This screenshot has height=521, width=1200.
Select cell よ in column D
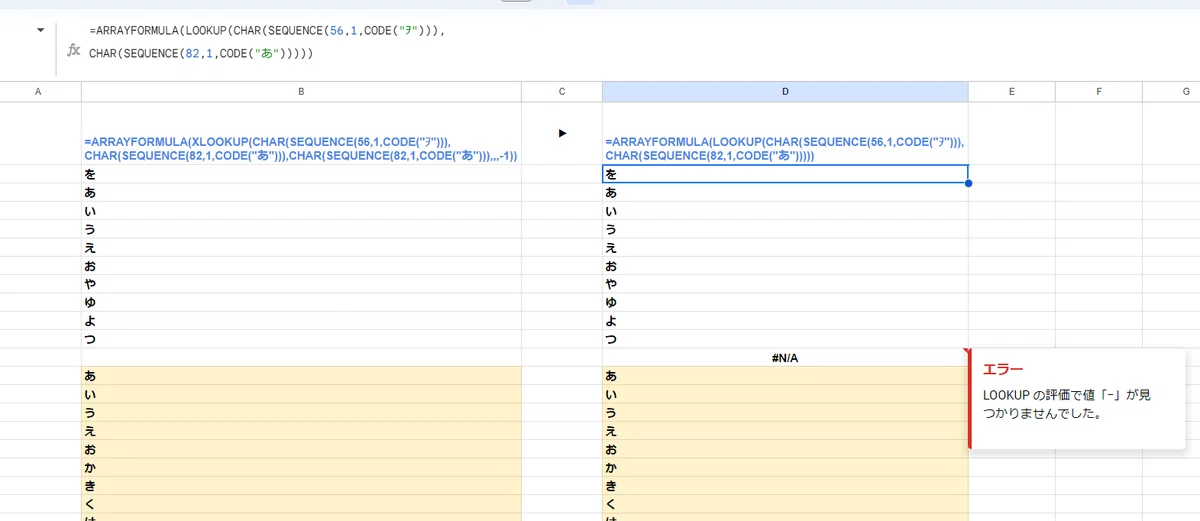tap(785, 321)
